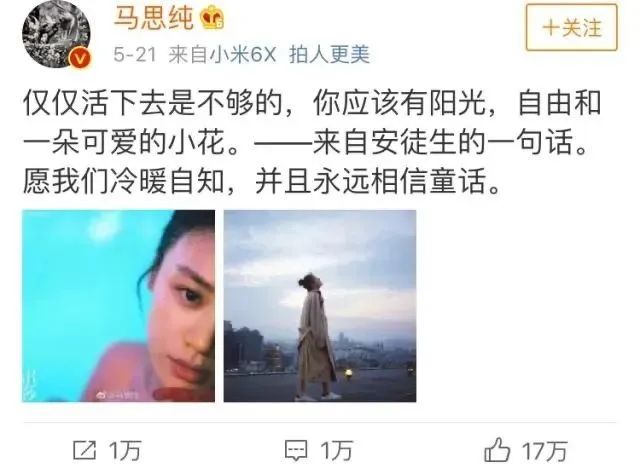The height and width of the screenshot is (474, 640).
Task: Click the gold crown membership icon
Action: pos(212,19)
